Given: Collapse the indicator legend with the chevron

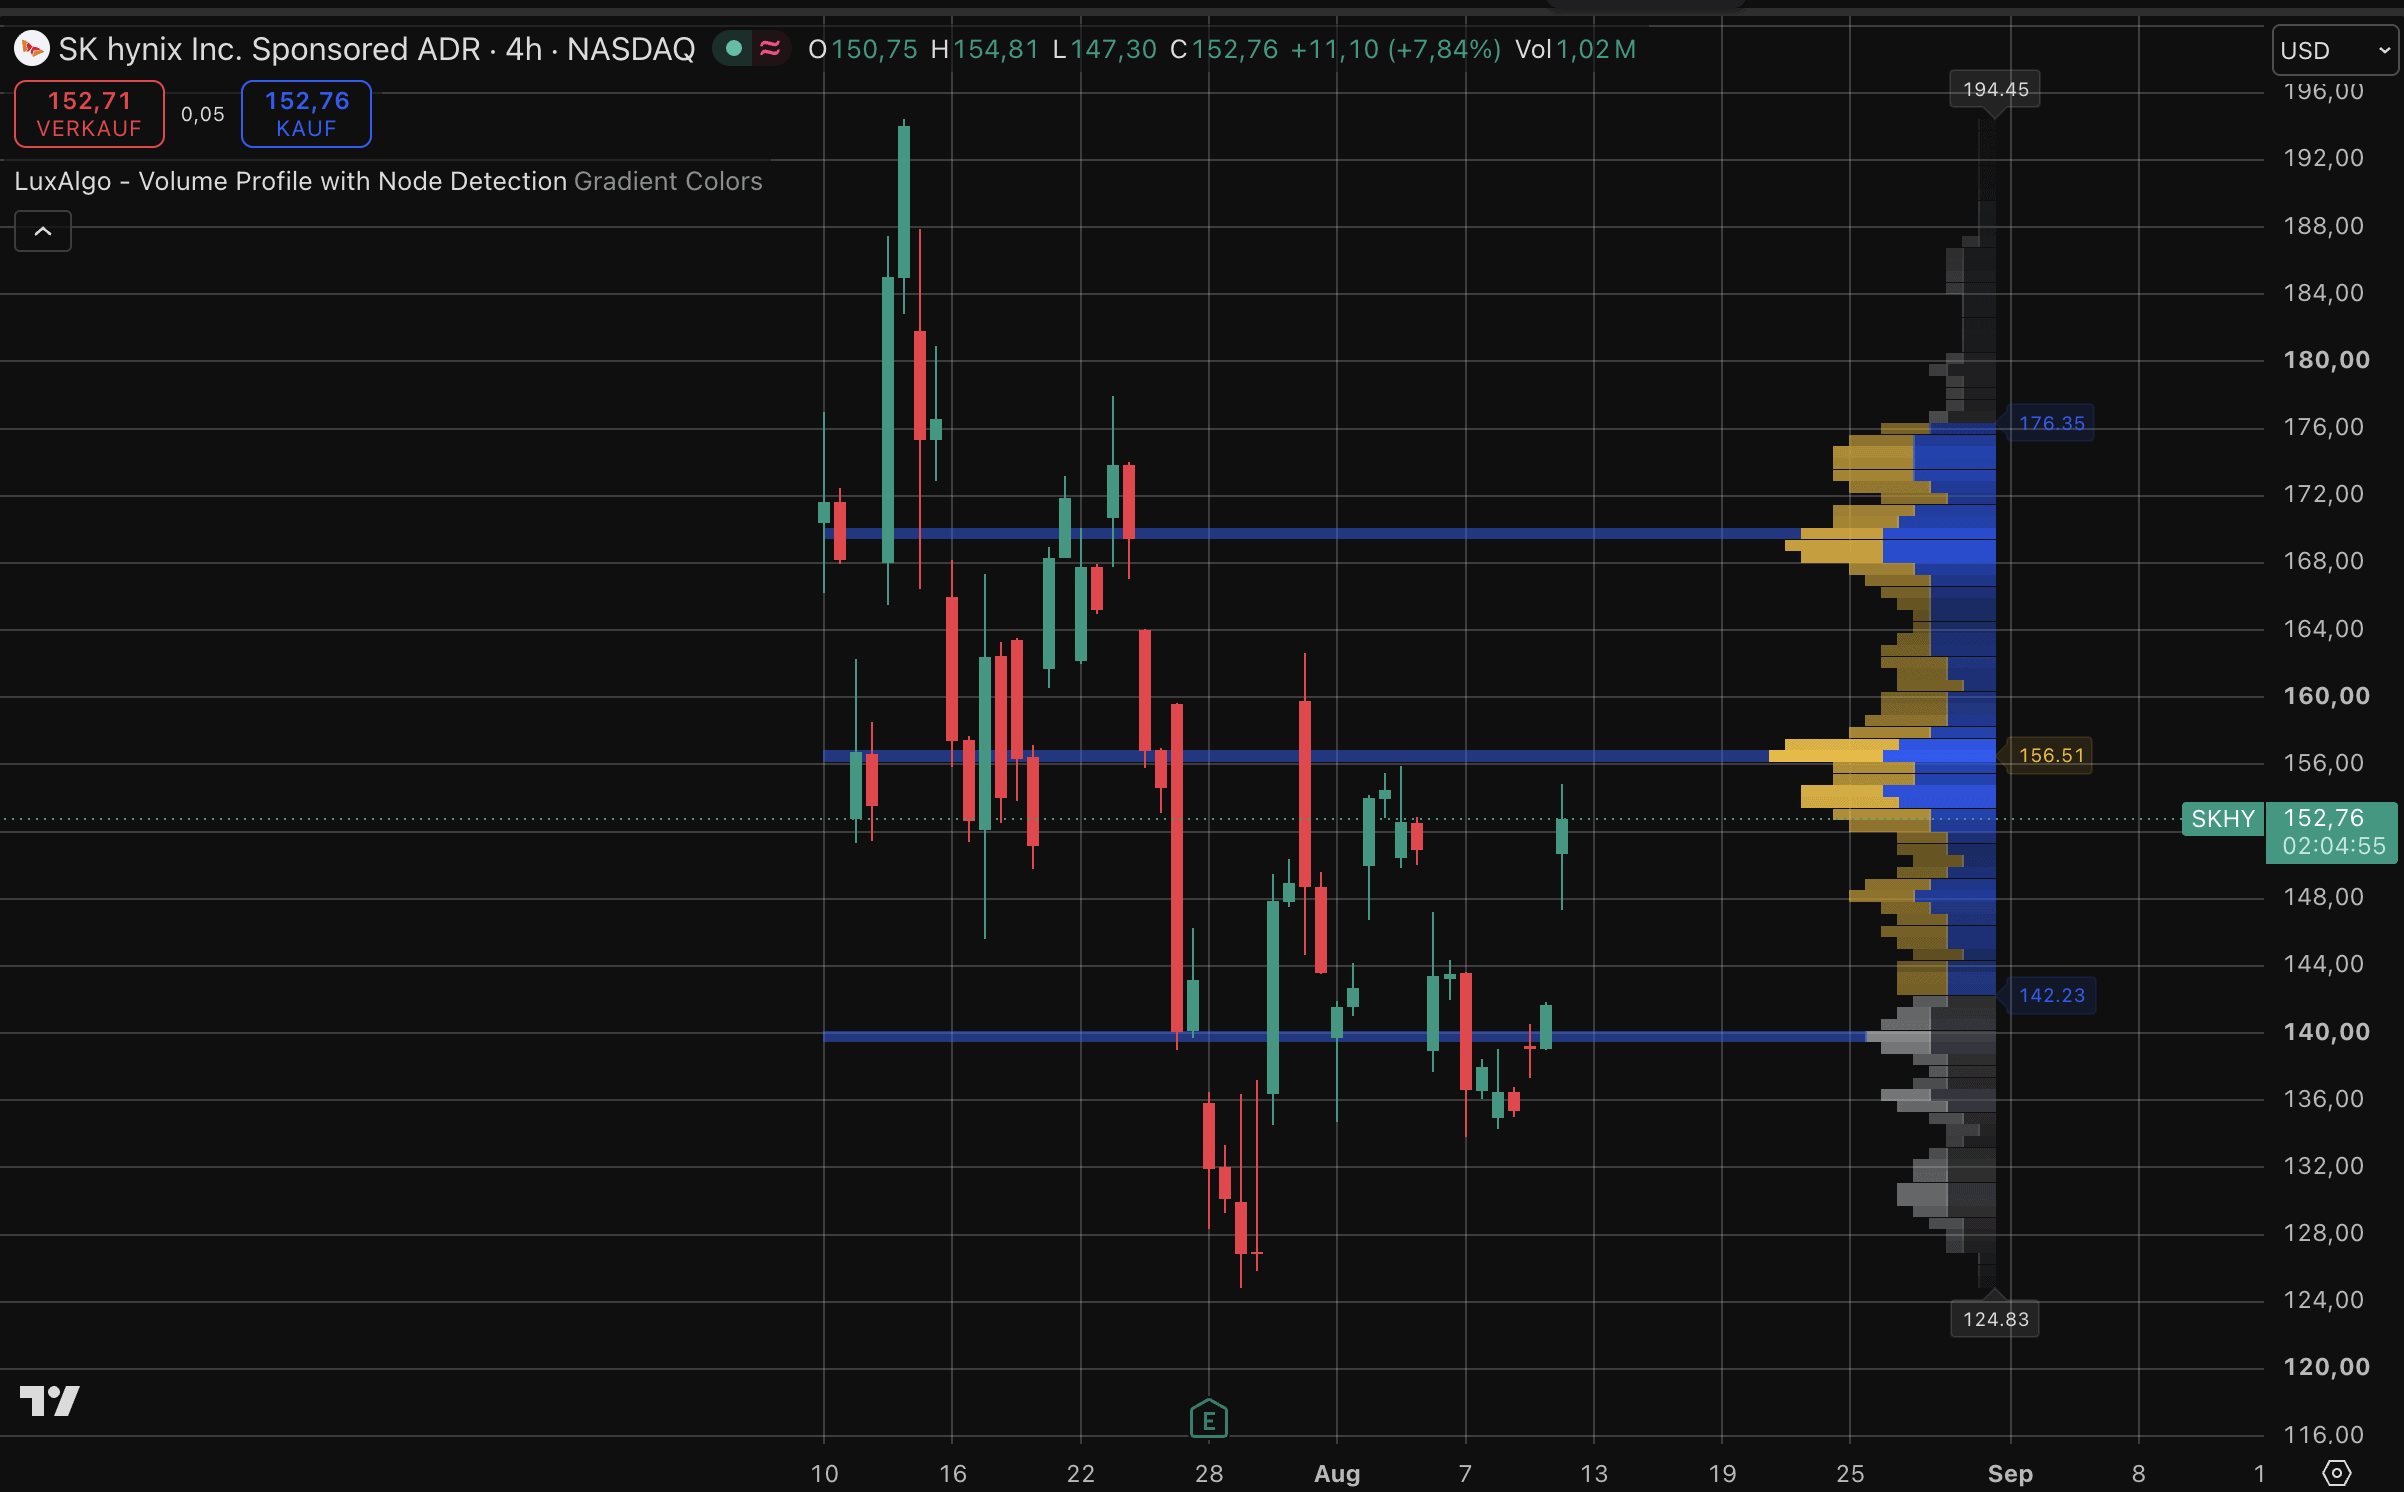Looking at the screenshot, I should pos(43,231).
